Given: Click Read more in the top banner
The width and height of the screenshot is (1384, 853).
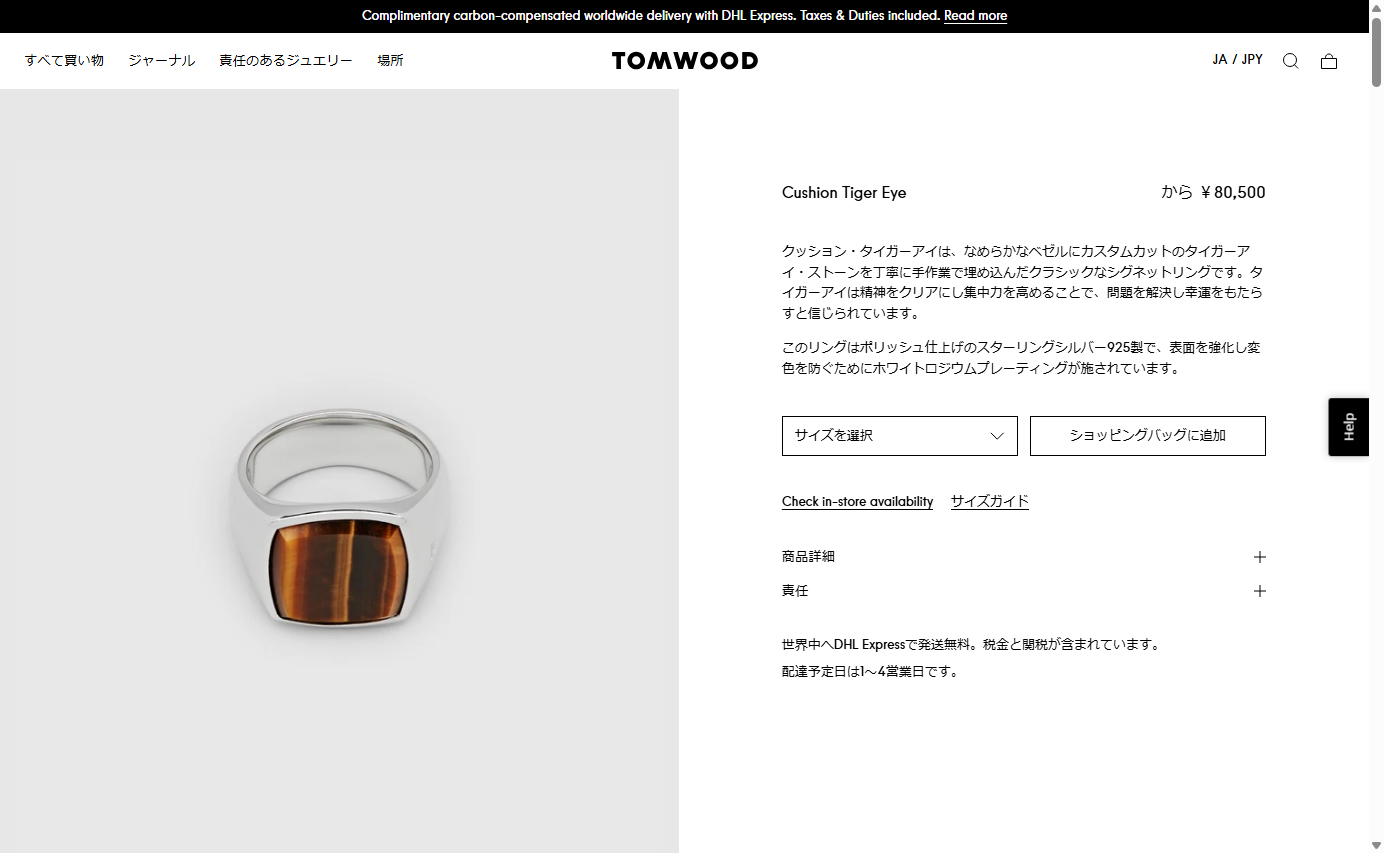Looking at the screenshot, I should [x=975, y=16].
